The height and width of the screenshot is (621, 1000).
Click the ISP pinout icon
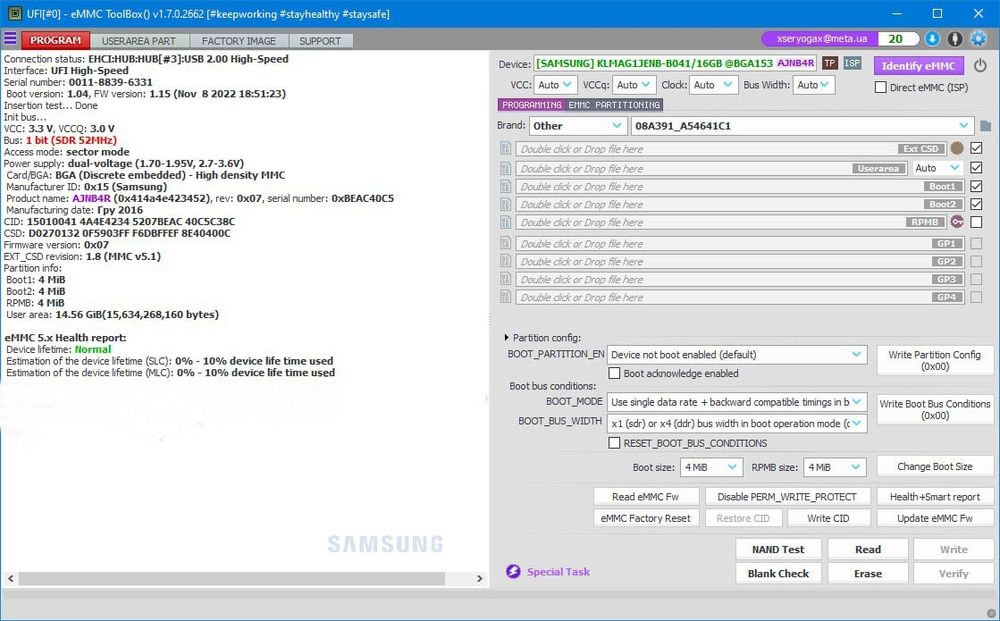pos(852,63)
